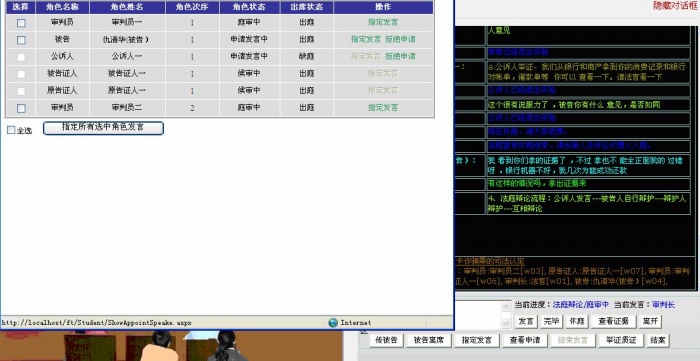The width and height of the screenshot is (700, 361).
Task: Click the 角色状态 column header
Action: pyautogui.click(x=250, y=8)
